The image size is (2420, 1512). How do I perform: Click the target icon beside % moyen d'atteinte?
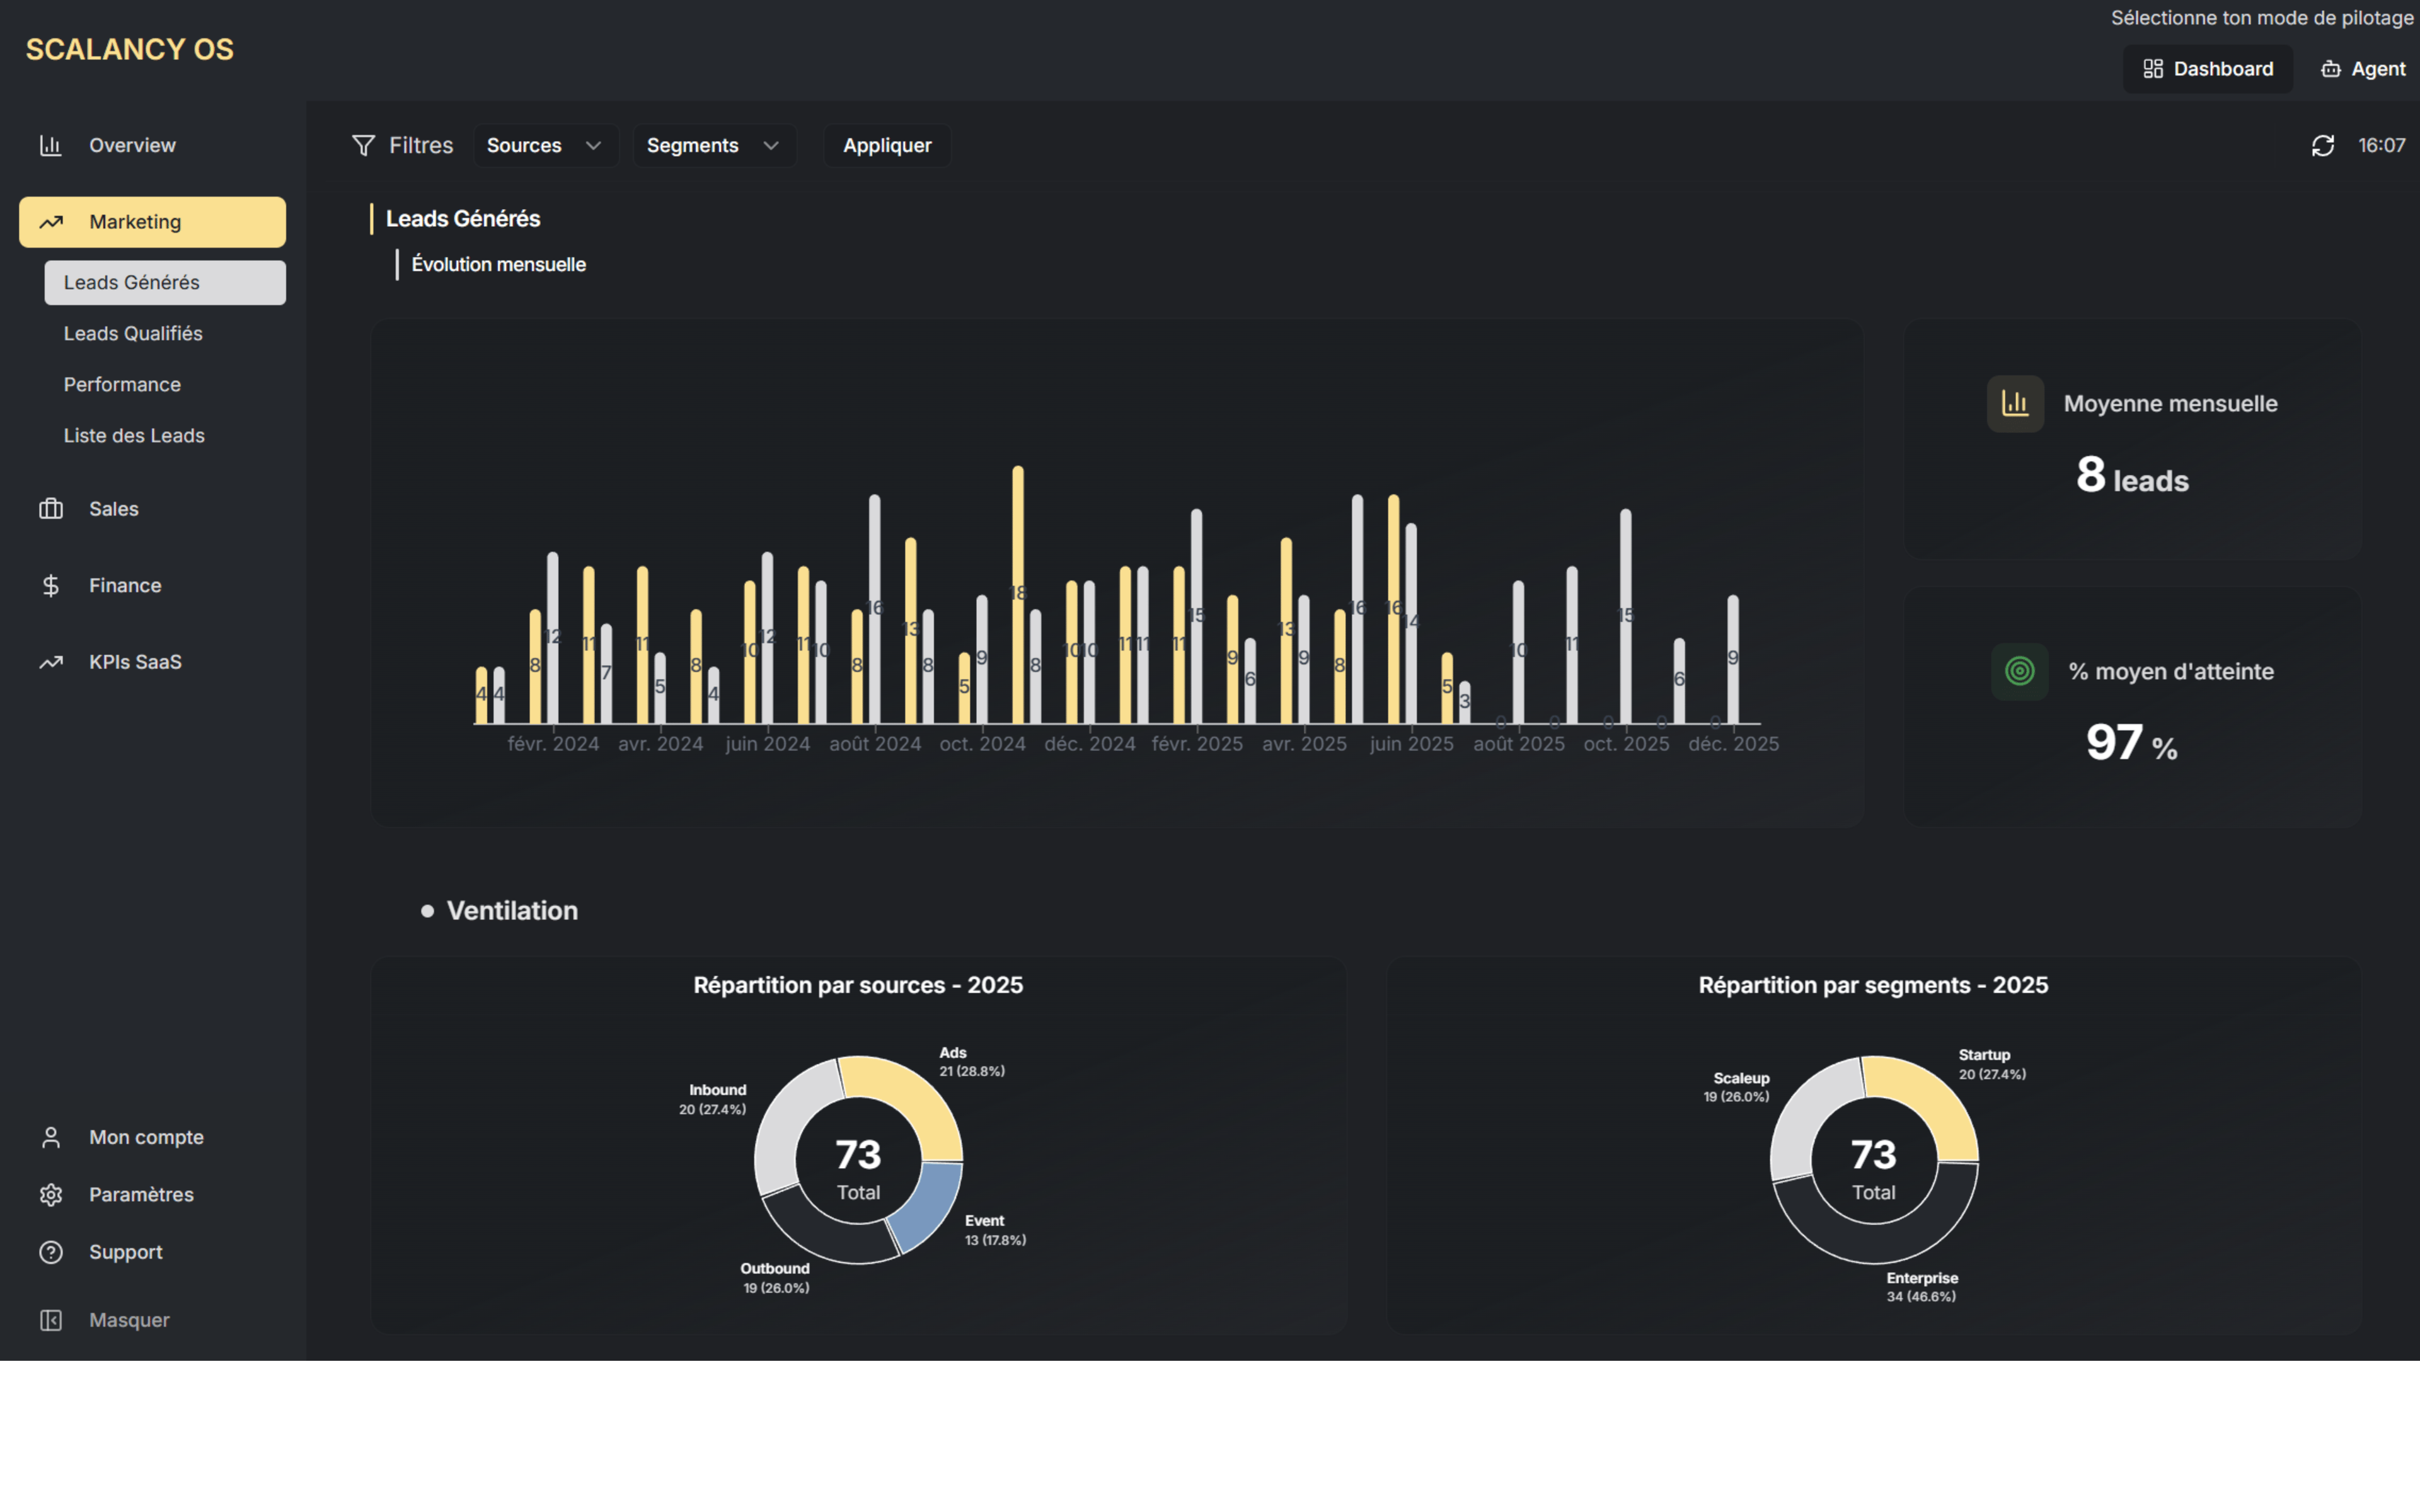[x=2019, y=671]
